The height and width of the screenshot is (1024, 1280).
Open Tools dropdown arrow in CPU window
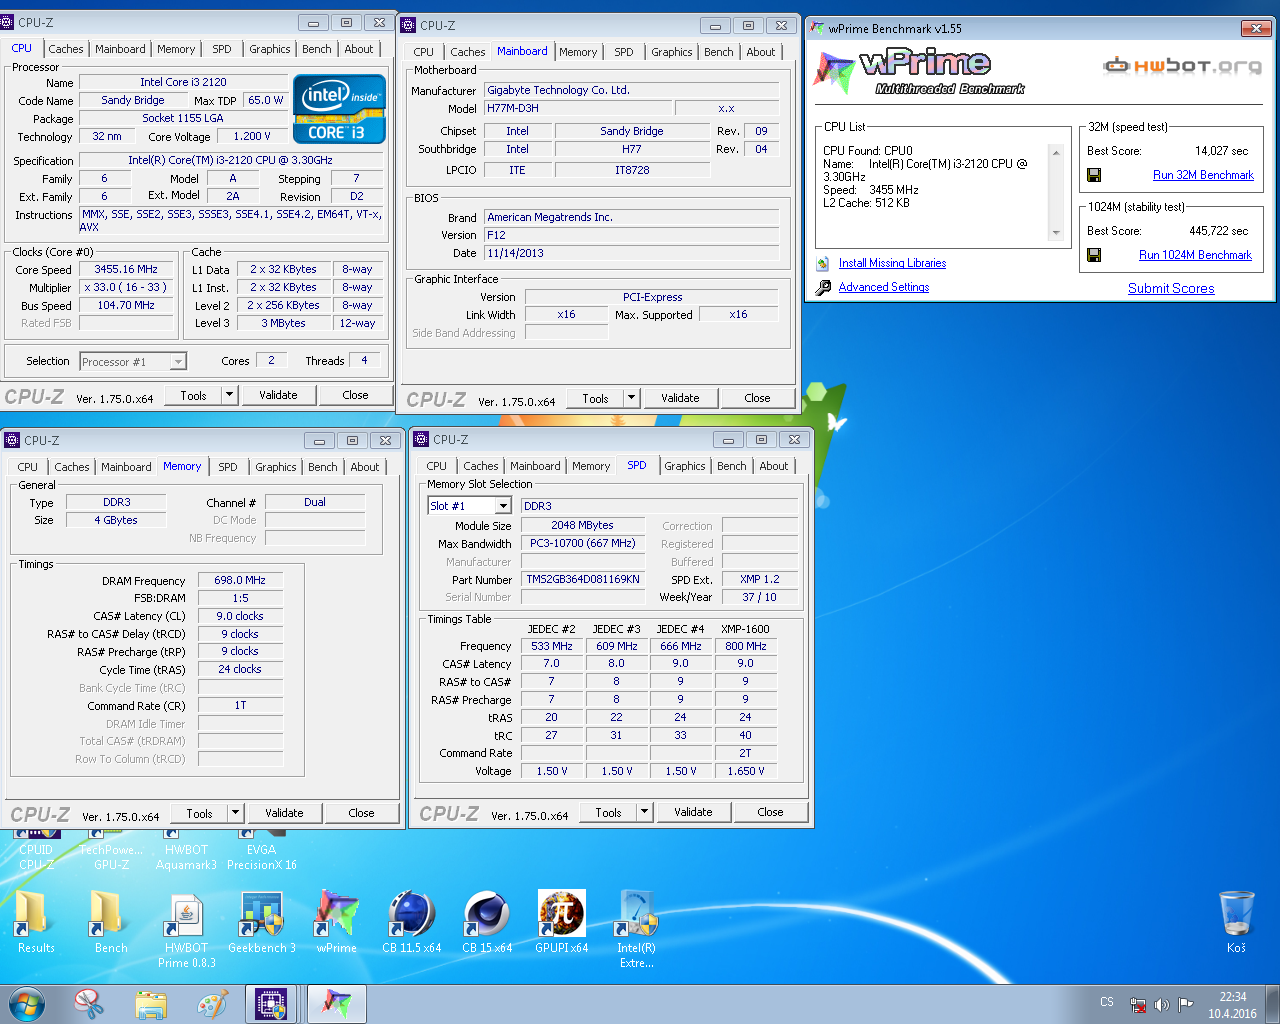229,395
